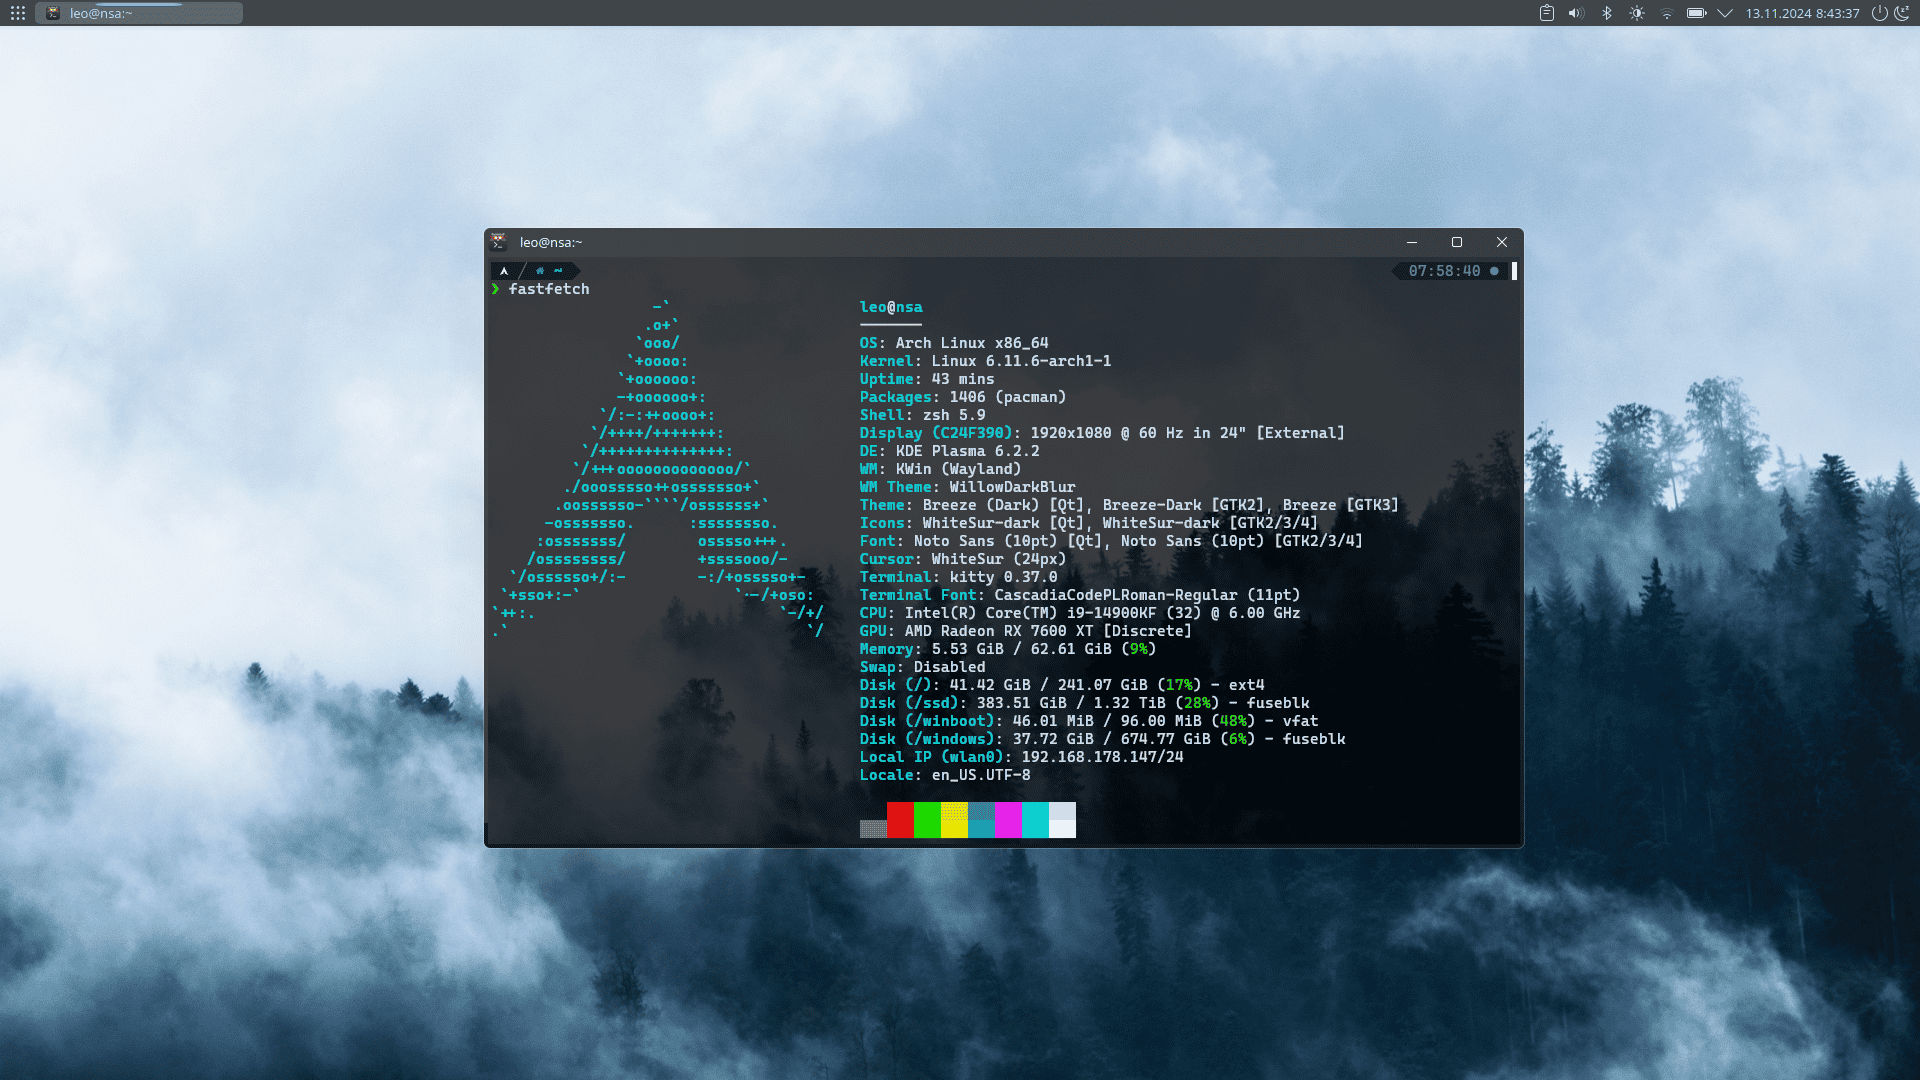Click the white color block
The image size is (1920, 1080).
point(1062,820)
